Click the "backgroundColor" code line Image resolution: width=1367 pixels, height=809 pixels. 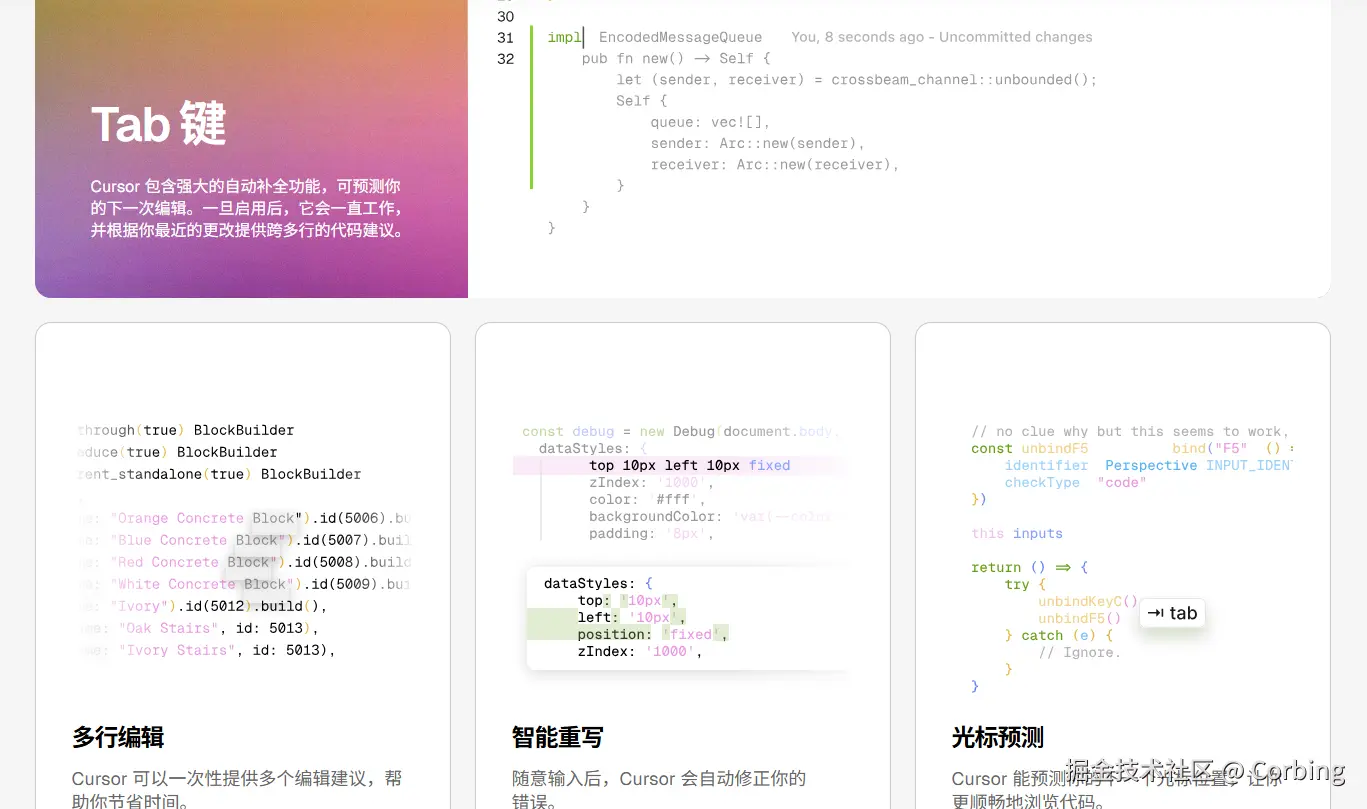click(x=710, y=516)
